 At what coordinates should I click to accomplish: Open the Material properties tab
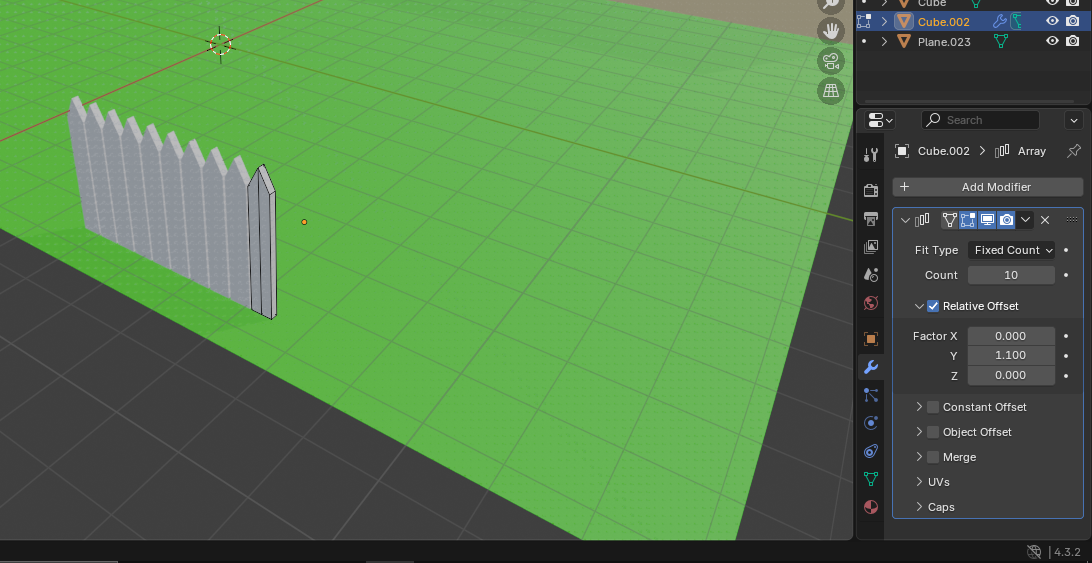tap(871, 507)
